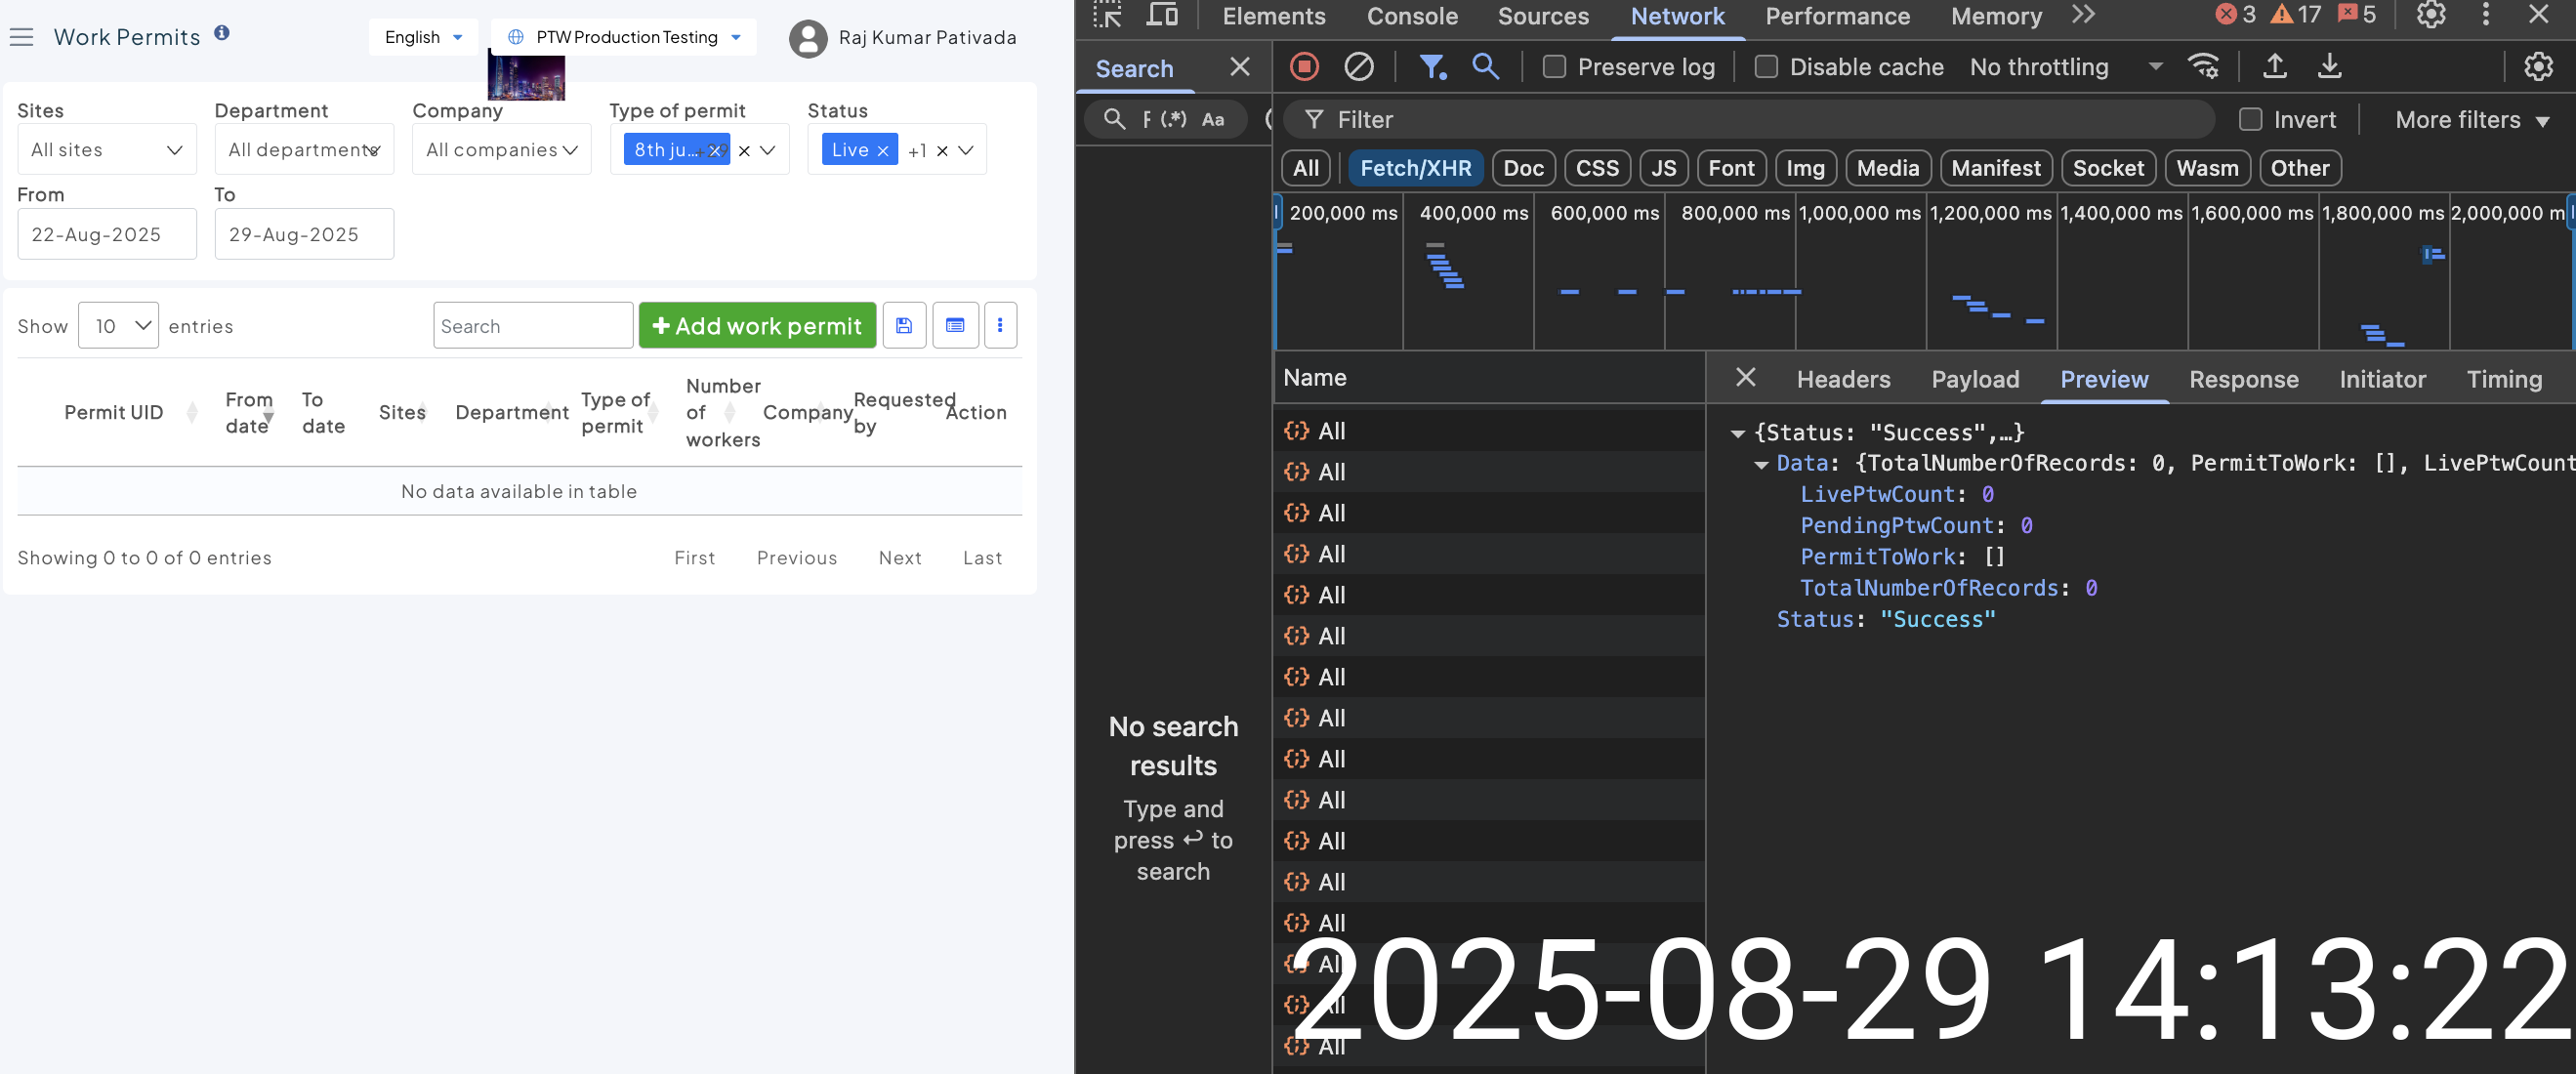Click the record network log button
This screenshot has height=1074, width=2576.
[1304, 67]
